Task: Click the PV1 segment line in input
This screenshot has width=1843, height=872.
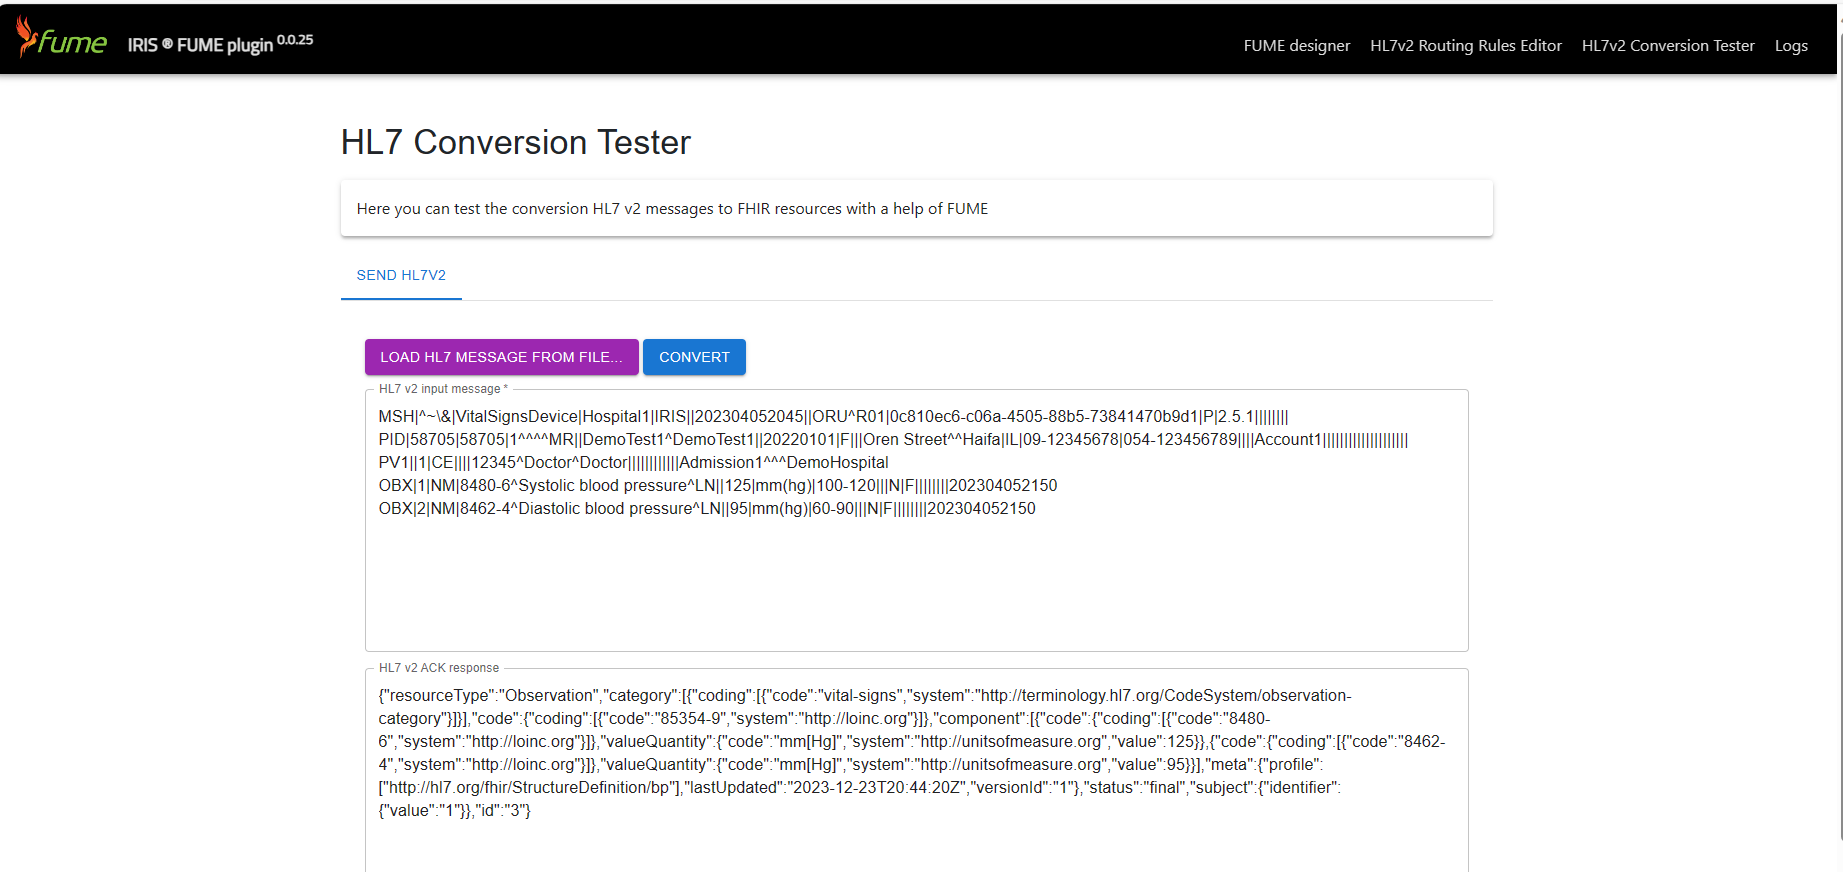Action: point(632,463)
